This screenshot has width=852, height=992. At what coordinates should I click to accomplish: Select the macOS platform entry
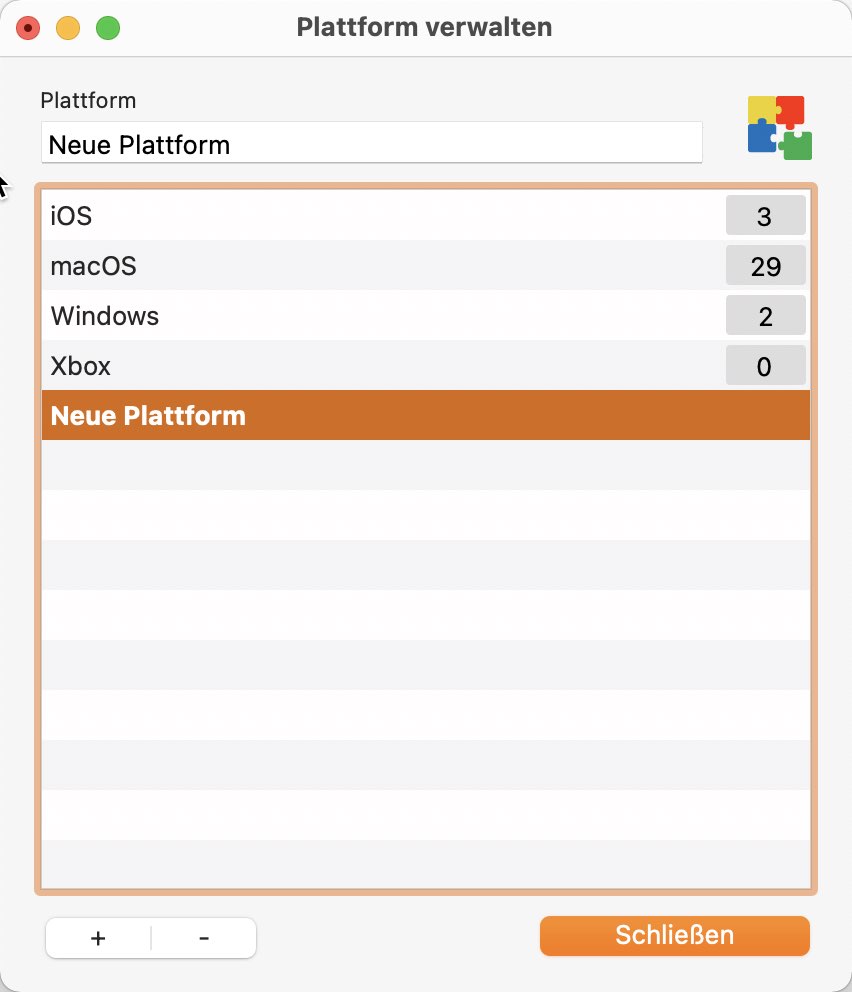[x=426, y=266]
